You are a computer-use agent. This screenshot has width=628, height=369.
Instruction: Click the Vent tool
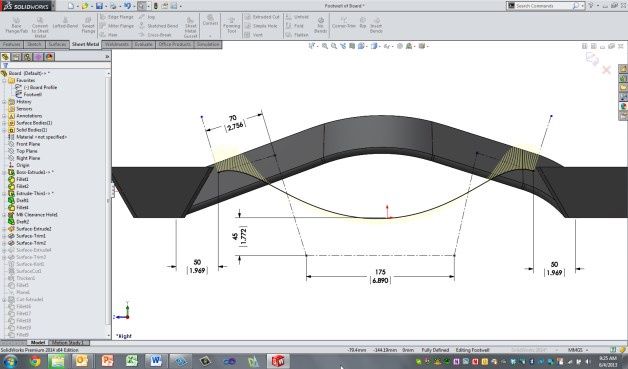click(x=254, y=35)
